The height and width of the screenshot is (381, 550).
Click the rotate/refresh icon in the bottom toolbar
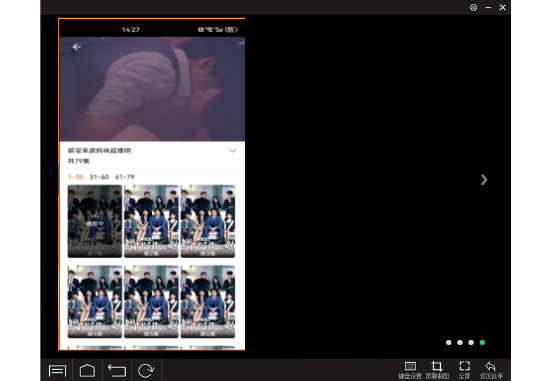[x=146, y=370]
